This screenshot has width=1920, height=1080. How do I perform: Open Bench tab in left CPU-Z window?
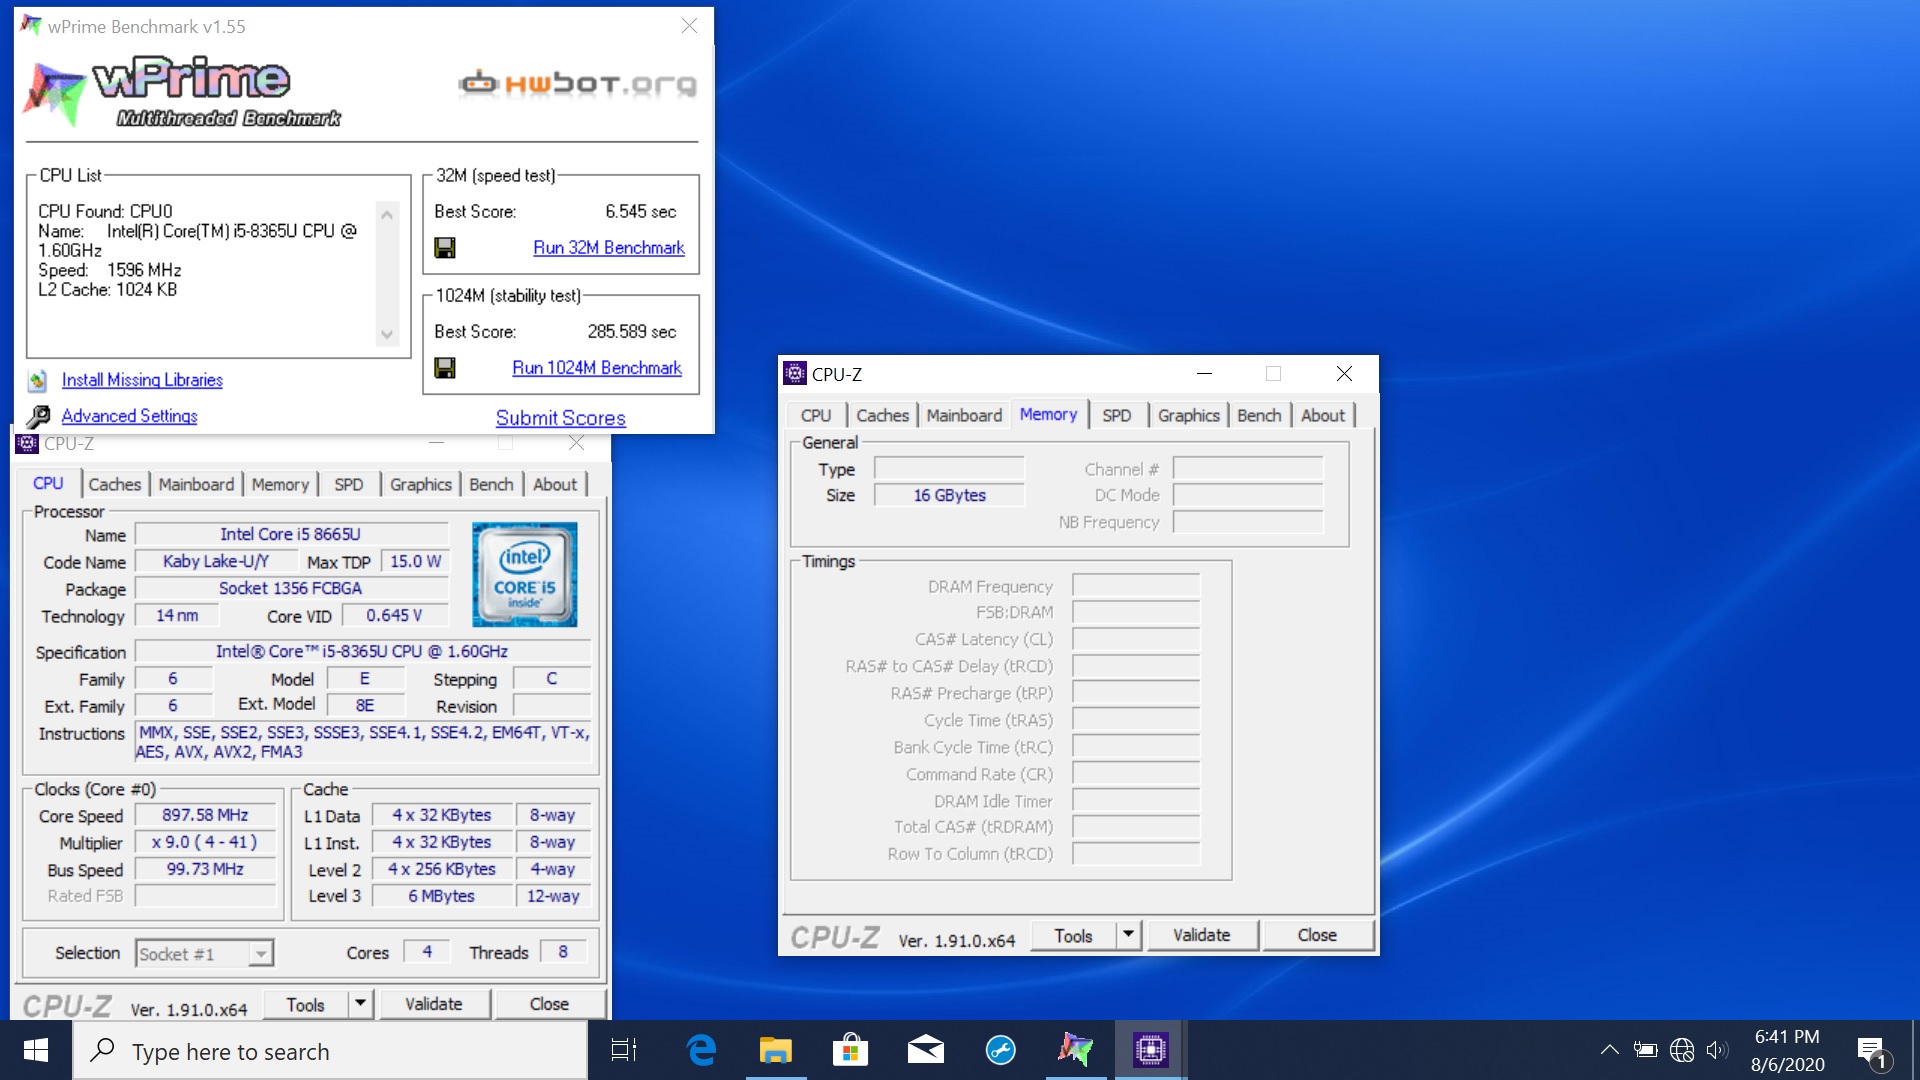click(x=491, y=484)
